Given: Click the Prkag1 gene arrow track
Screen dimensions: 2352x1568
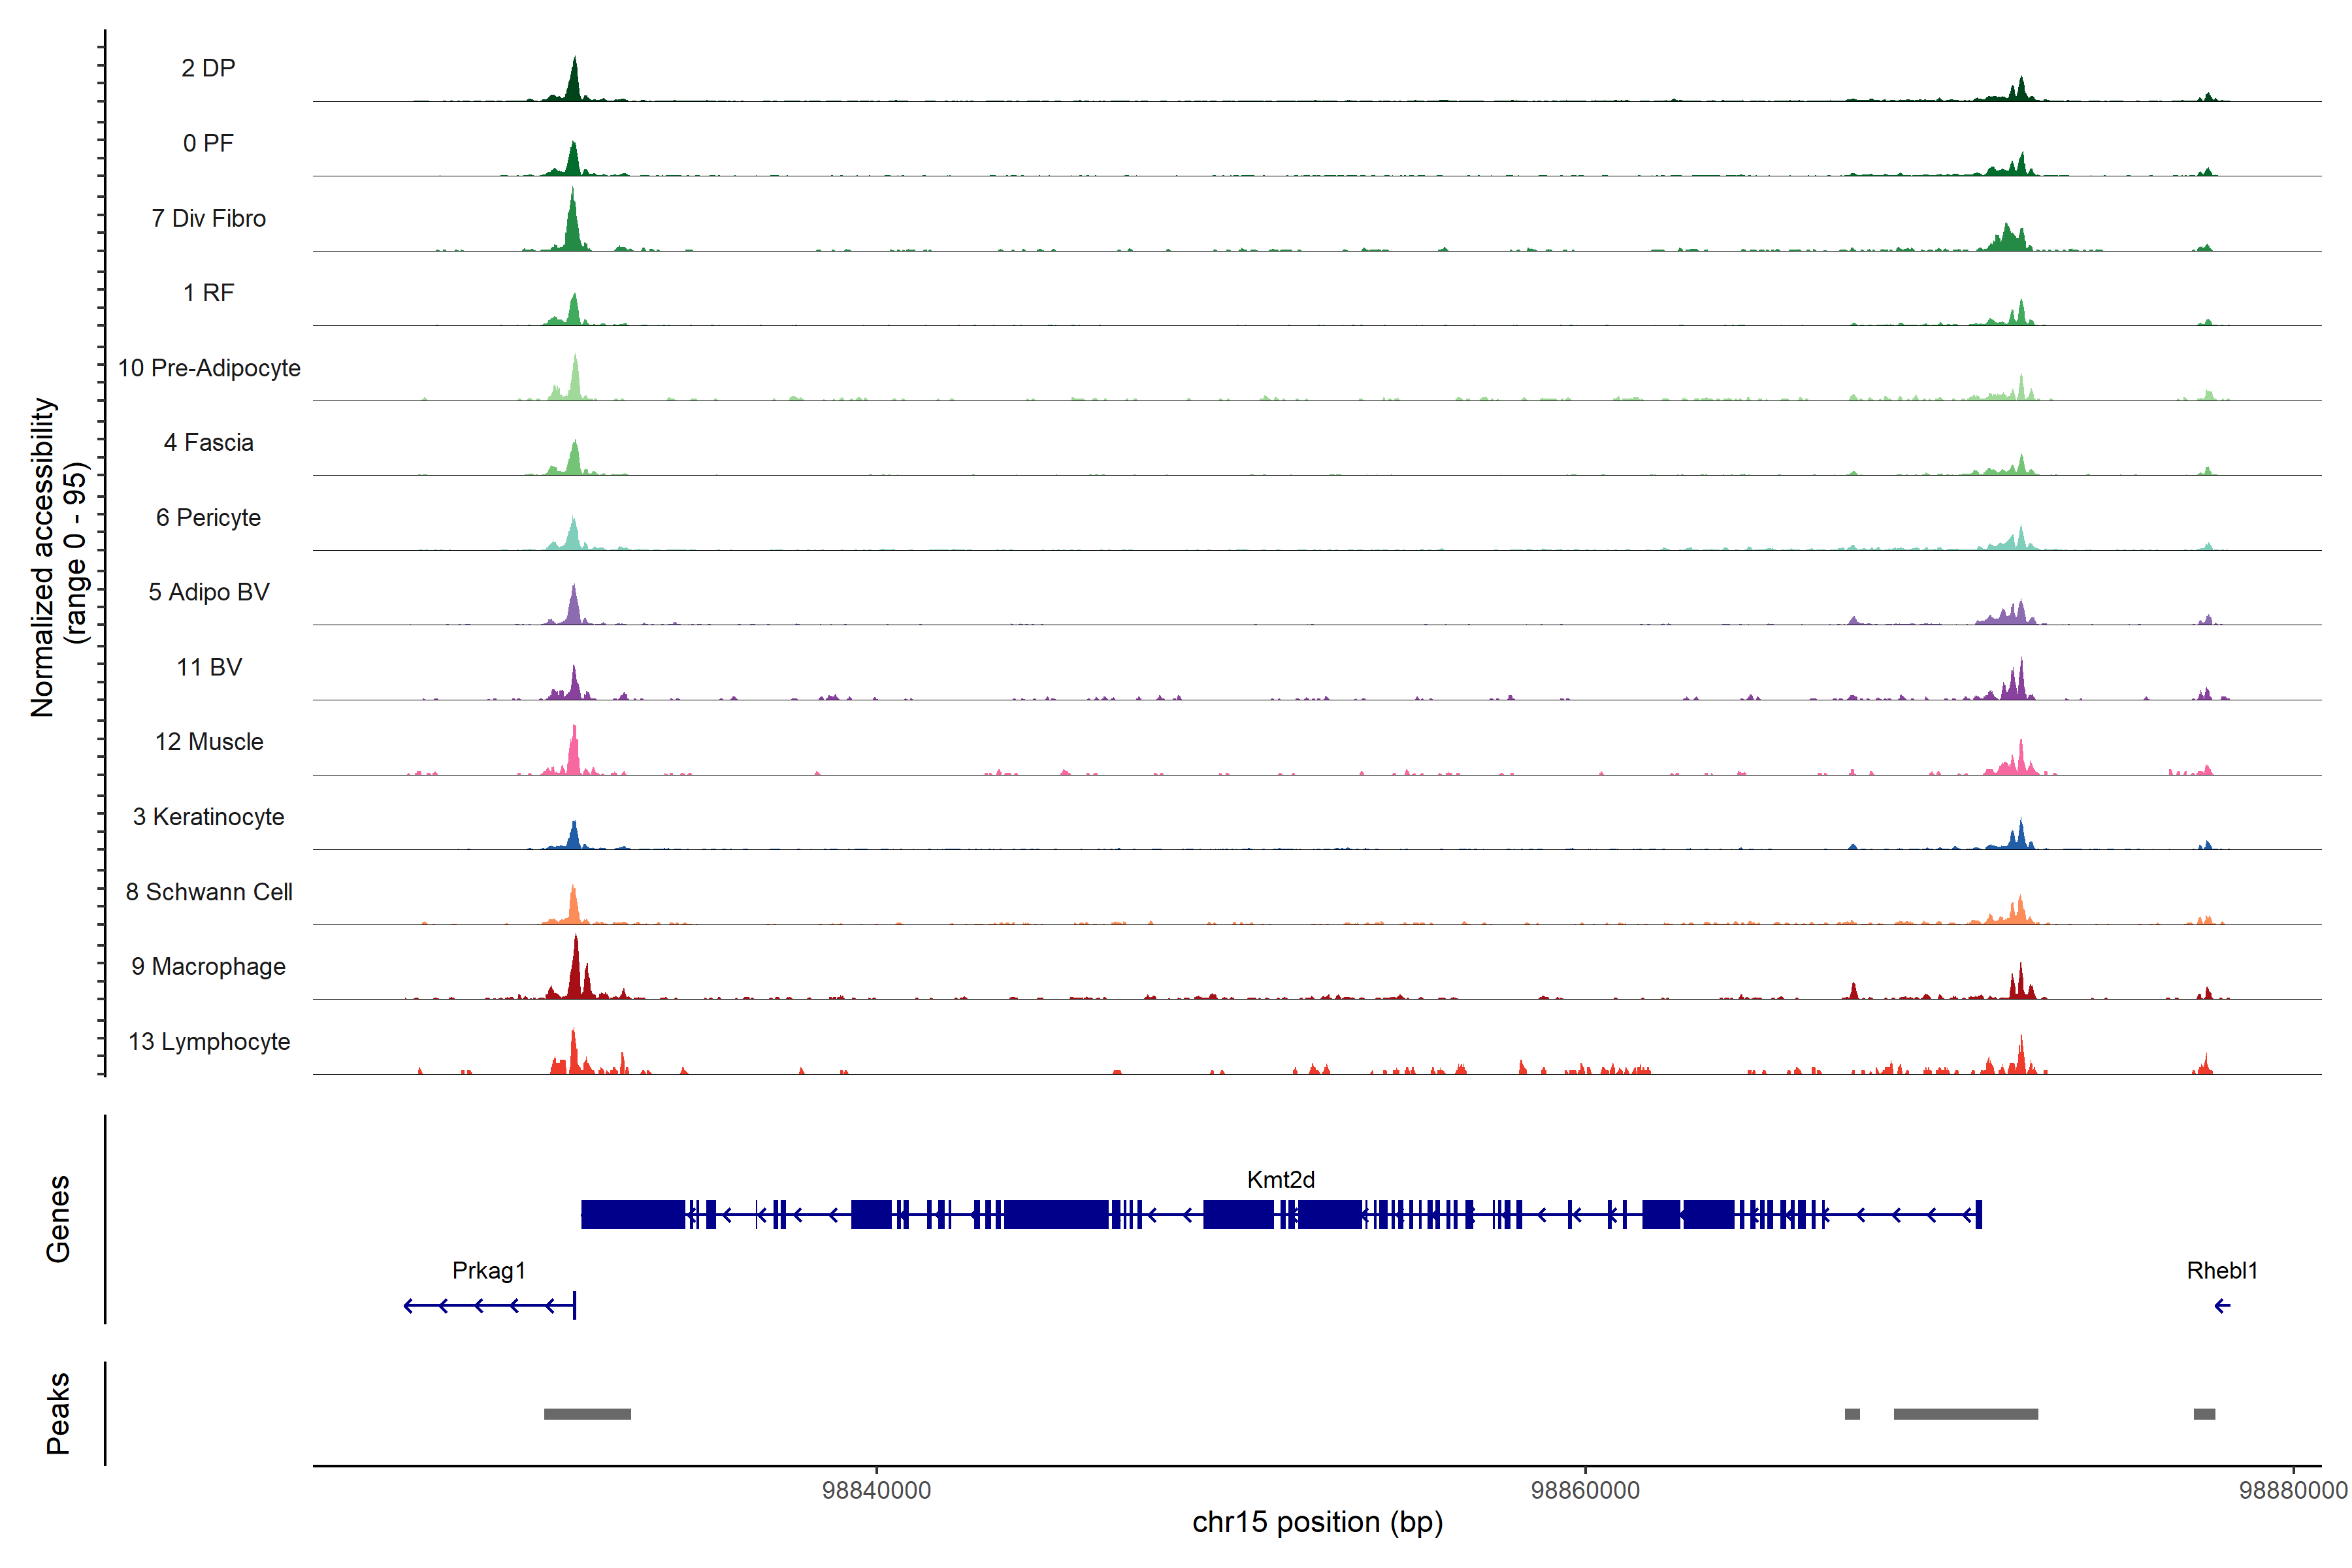Looking at the screenshot, I should coord(490,1306).
